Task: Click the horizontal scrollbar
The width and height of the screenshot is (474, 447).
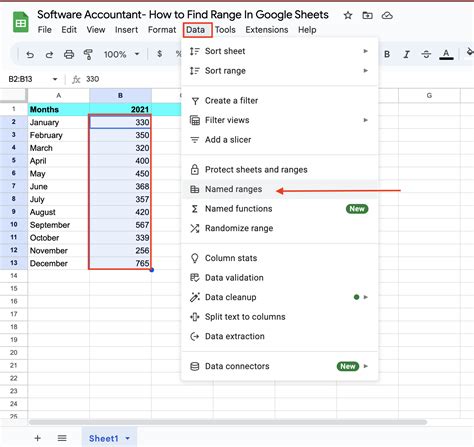Action: click(x=228, y=422)
